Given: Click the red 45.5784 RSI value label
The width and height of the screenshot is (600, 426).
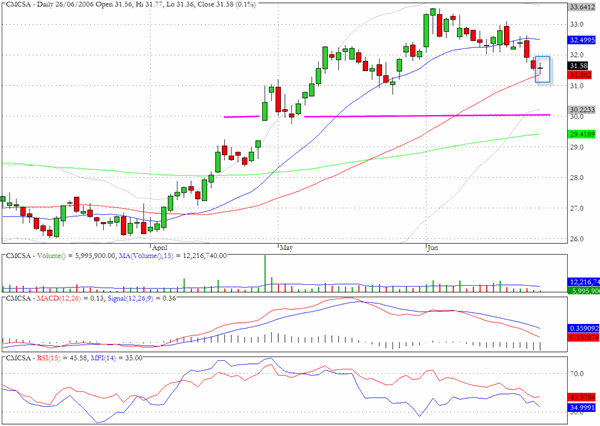Looking at the screenshot, I should [x=582, y=397].
